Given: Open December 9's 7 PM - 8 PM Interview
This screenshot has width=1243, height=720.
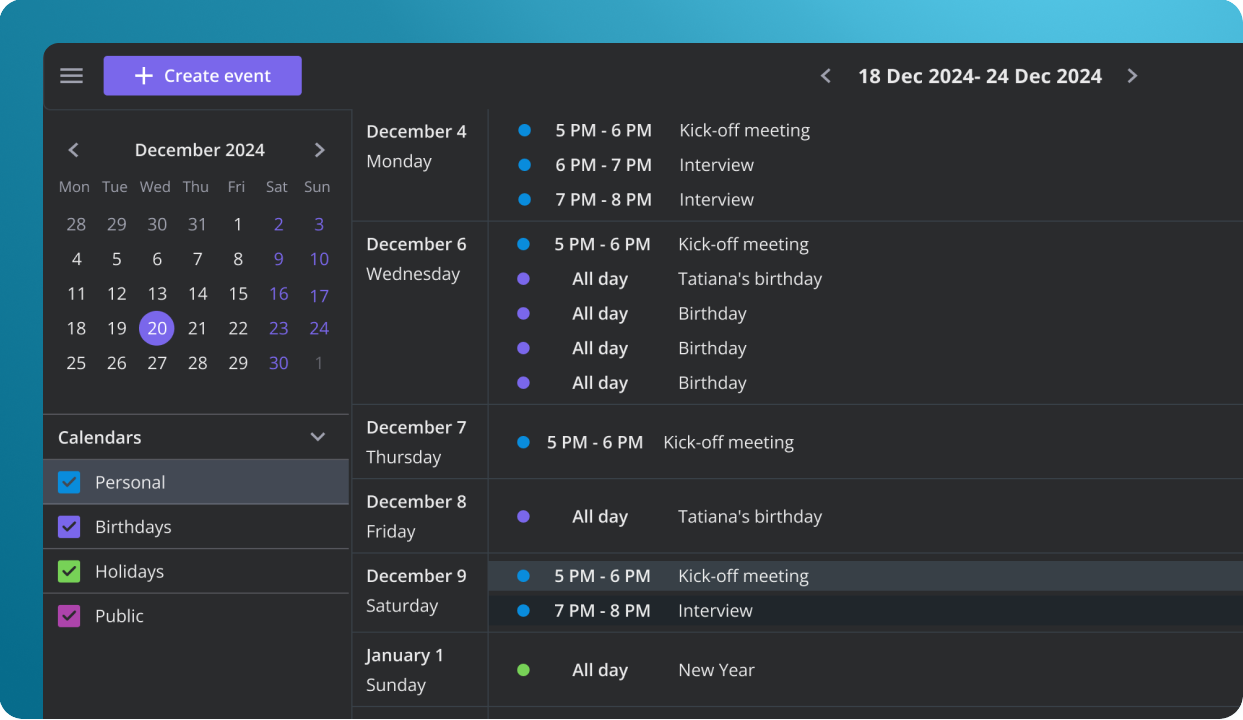Looking at the screenshot, I should pyautogui.click(x=866, y=611).
